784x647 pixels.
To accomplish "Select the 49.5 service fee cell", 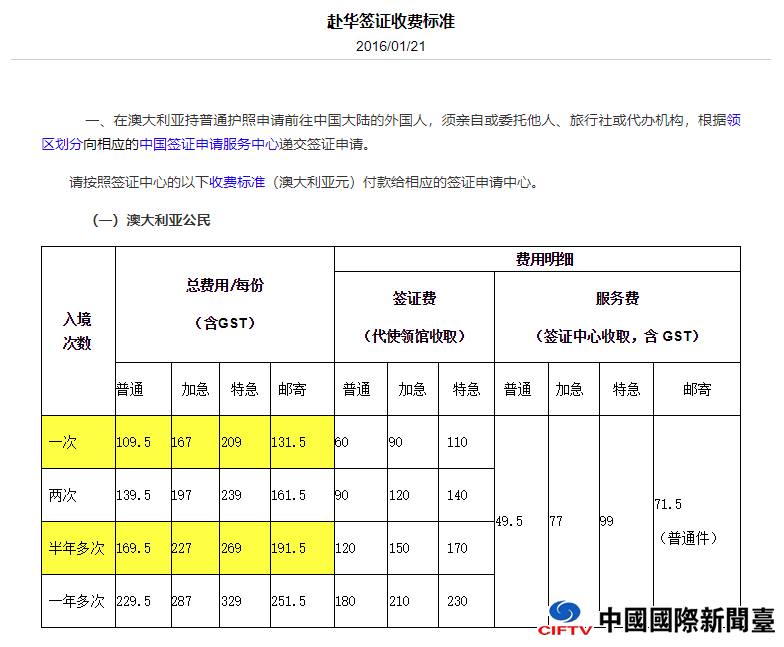I will click(522, 522).
